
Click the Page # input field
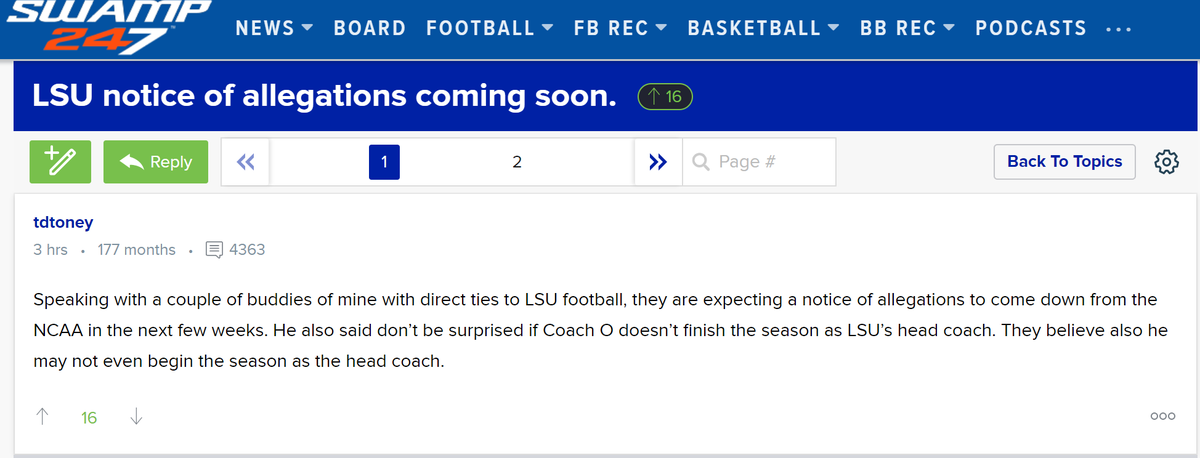tap(760, 161)
